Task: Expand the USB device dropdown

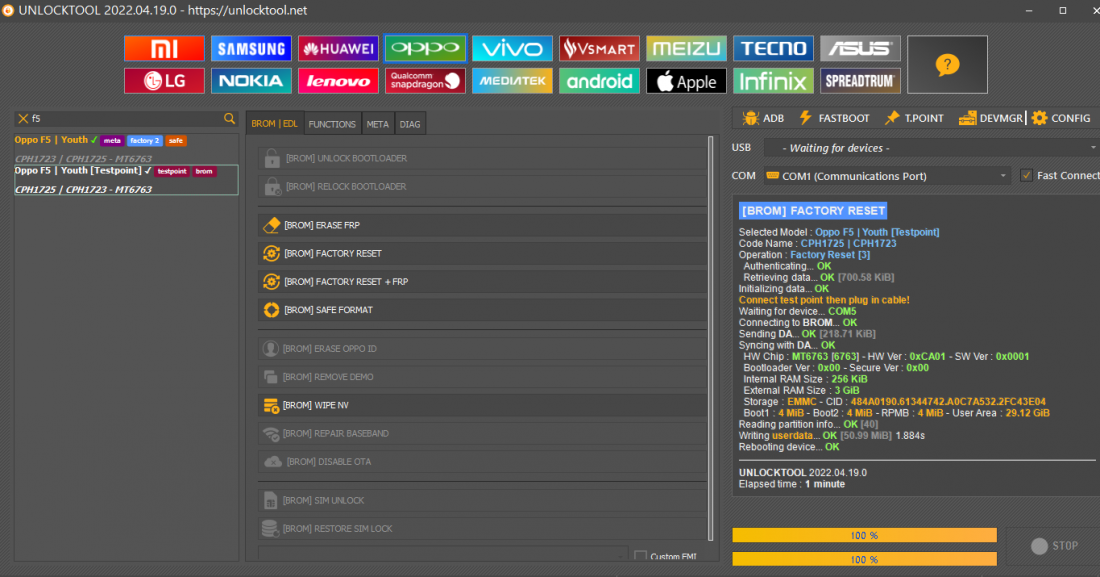Action: coord(931,148)
